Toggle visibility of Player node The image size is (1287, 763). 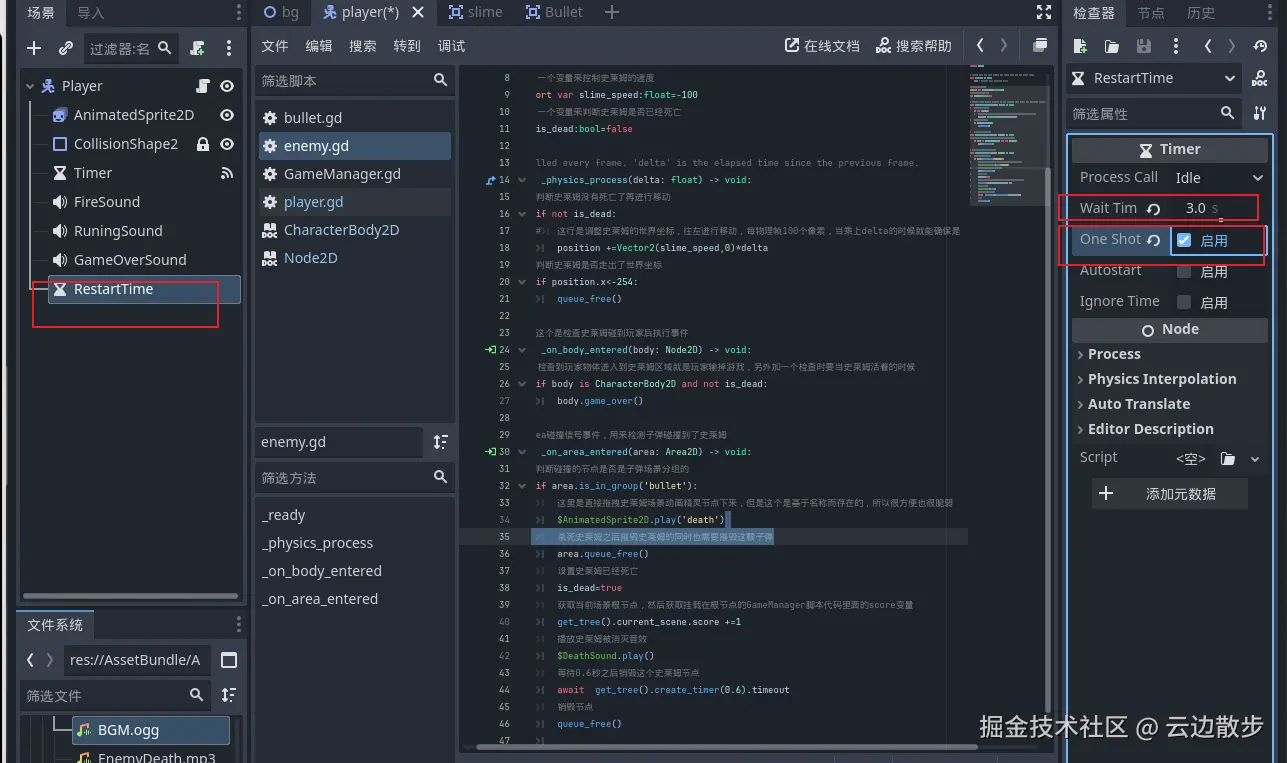227,86
